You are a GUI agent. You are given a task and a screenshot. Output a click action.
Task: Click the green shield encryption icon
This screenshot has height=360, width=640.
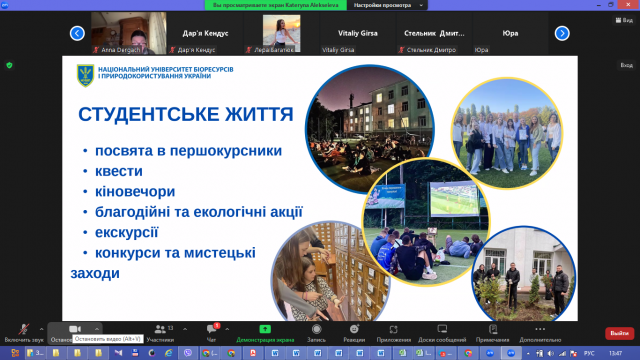tap(9, 65)
